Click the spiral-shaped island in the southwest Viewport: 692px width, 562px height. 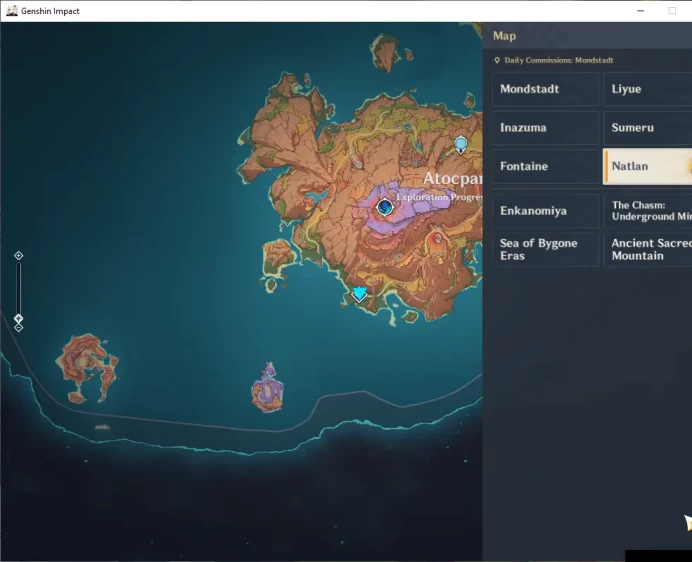[x=86, y=369]
